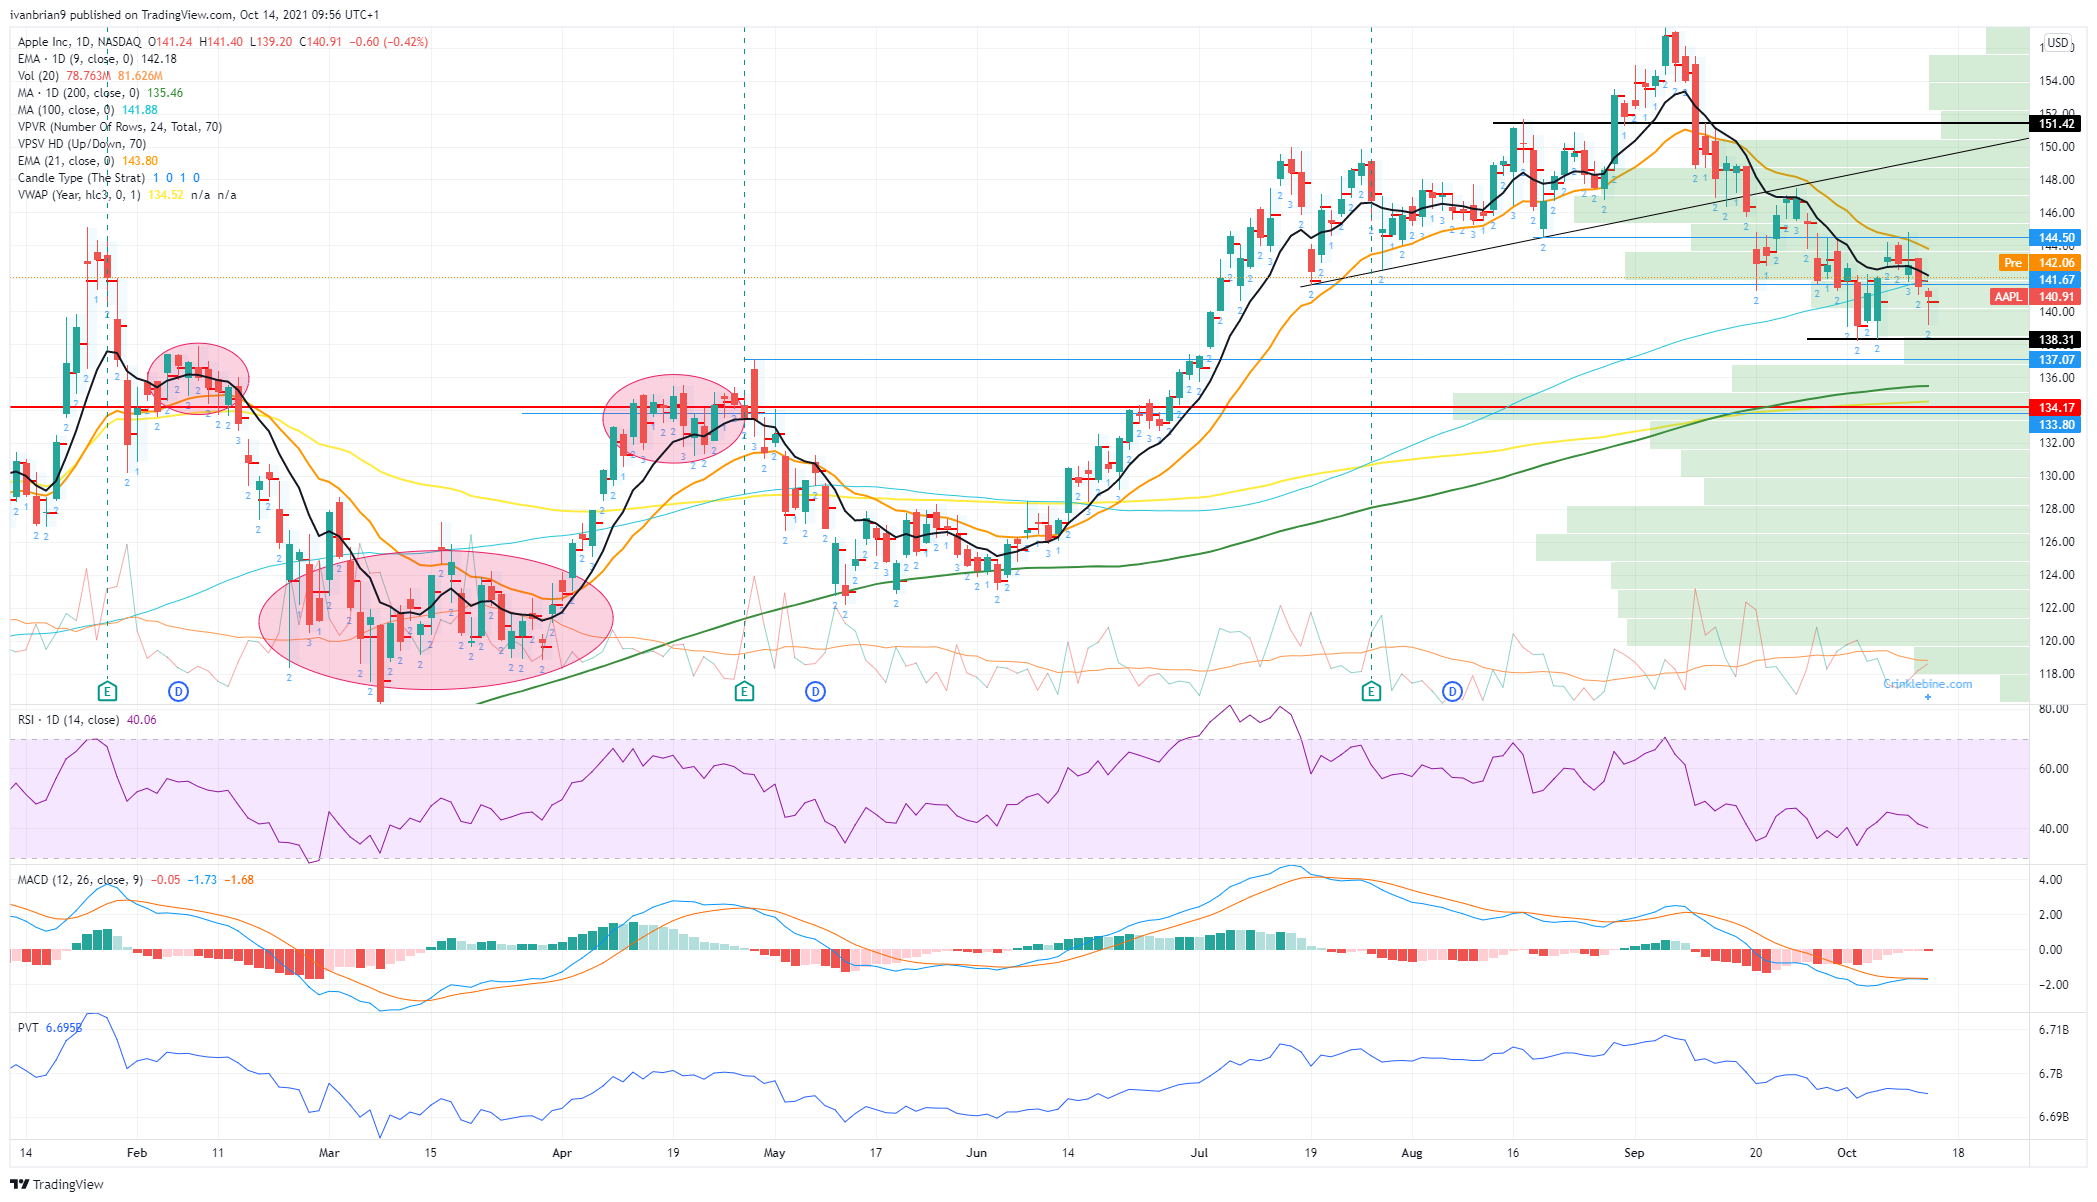
Task: Click the dividend D marker near February
Action: [x=178, y=691]
